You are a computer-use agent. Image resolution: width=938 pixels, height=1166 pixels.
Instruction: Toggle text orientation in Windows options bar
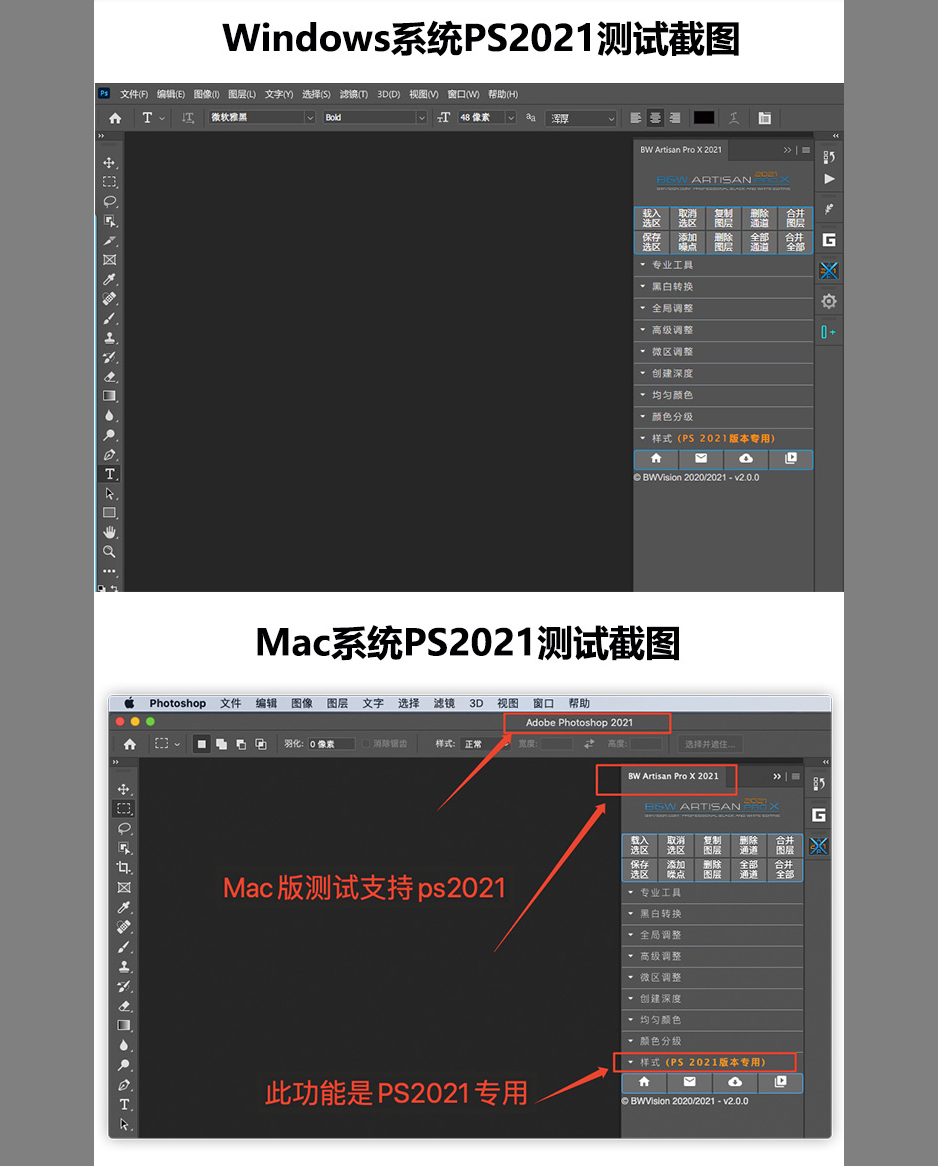(x=187, y=118)
